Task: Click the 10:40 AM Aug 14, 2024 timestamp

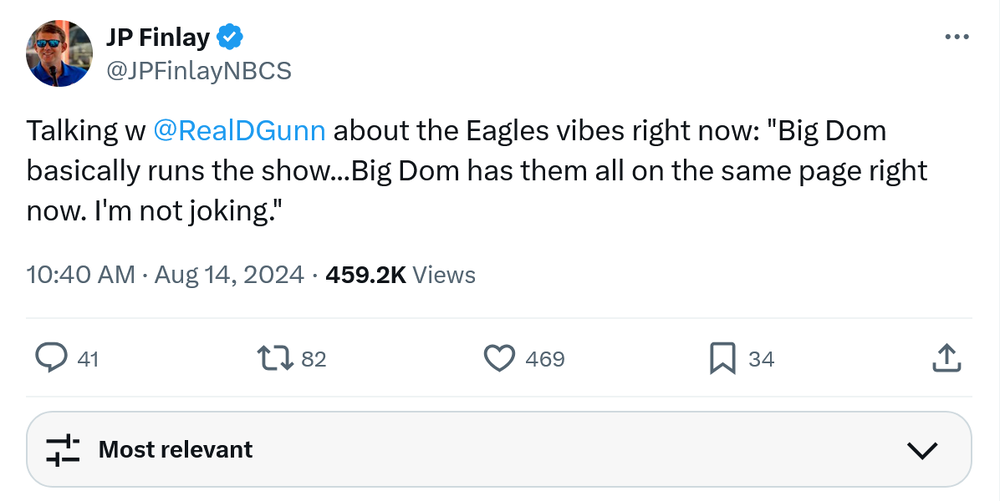Action: point(165,275)
